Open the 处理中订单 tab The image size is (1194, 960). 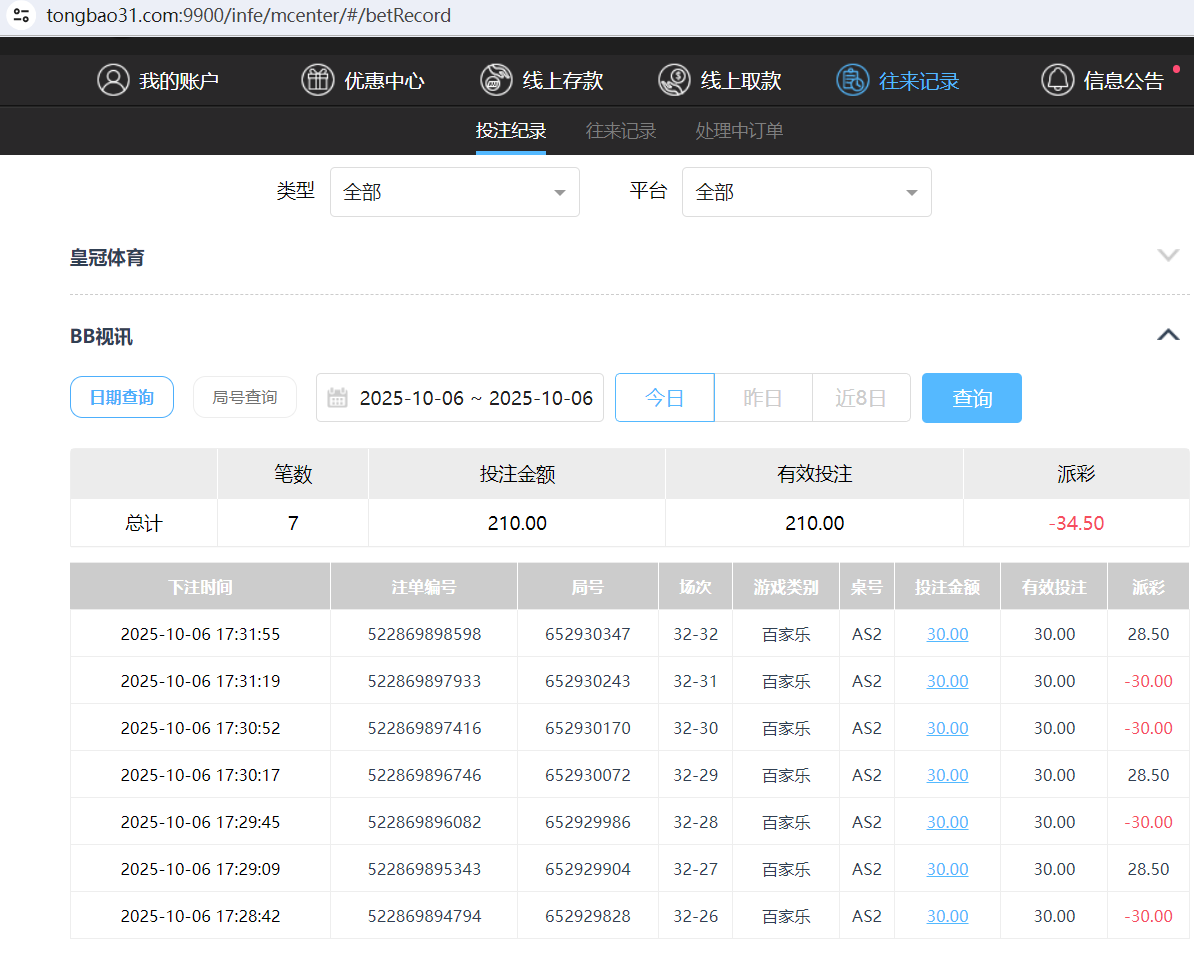tap(738, 130)
